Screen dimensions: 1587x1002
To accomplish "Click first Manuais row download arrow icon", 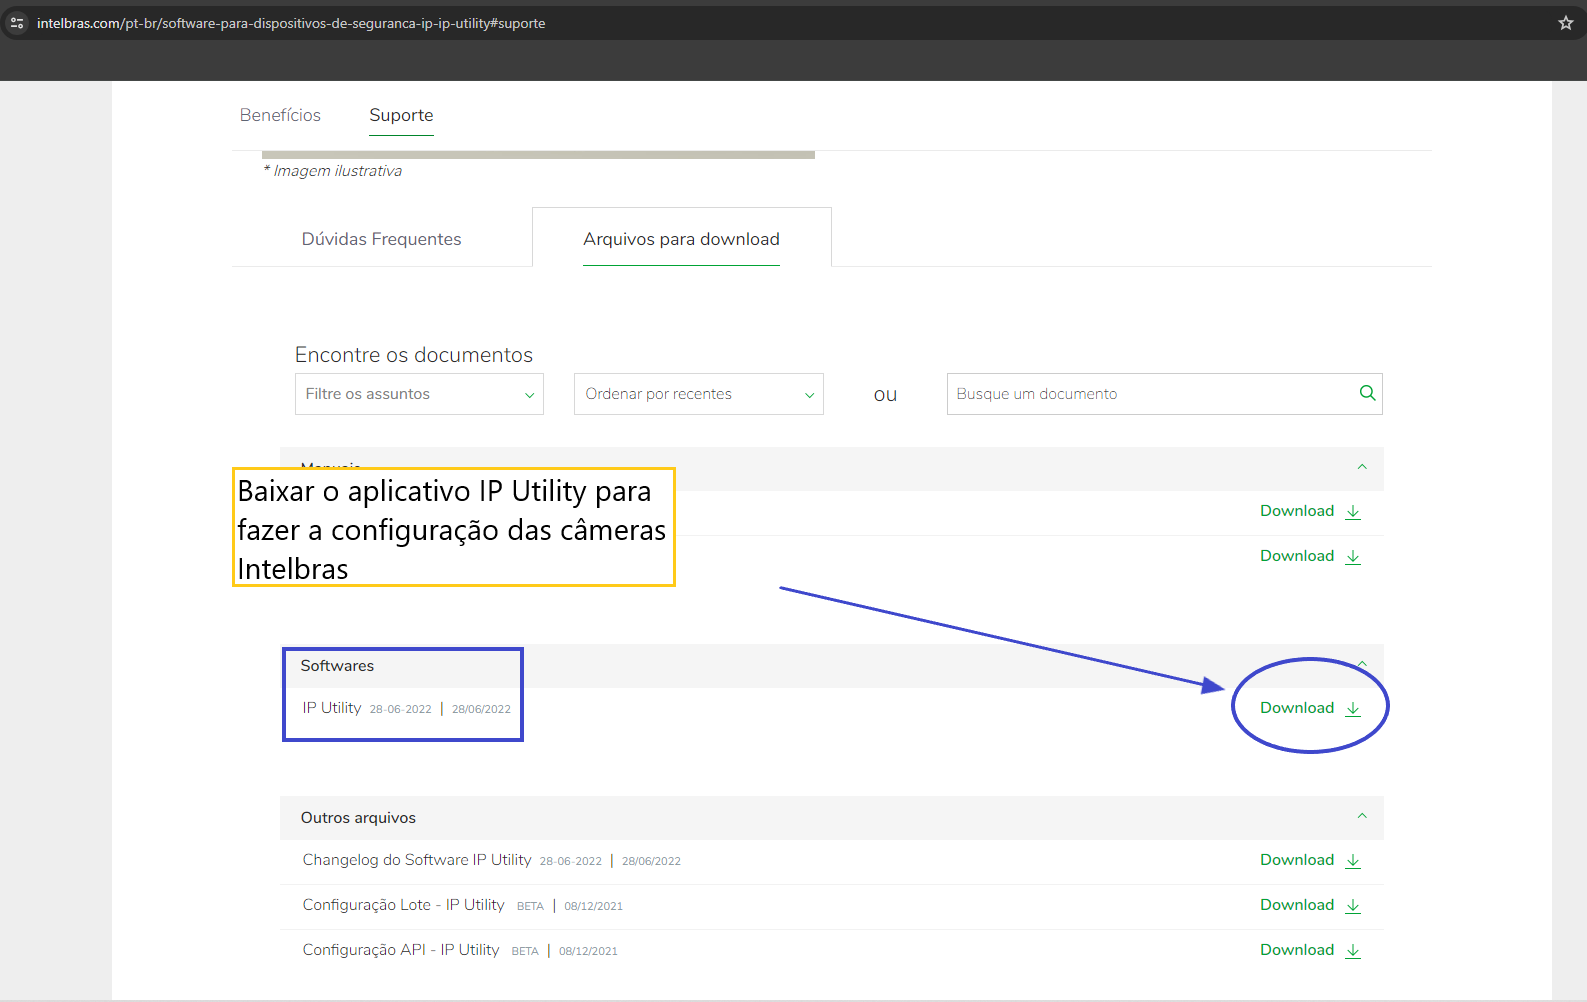I will pos(1353,511).
